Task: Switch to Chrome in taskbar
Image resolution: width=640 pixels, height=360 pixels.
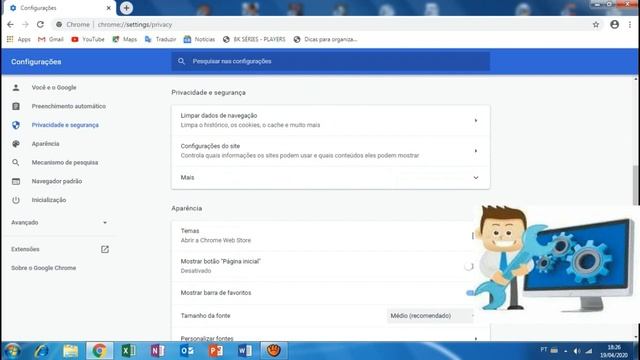Action: click(99, 351)
